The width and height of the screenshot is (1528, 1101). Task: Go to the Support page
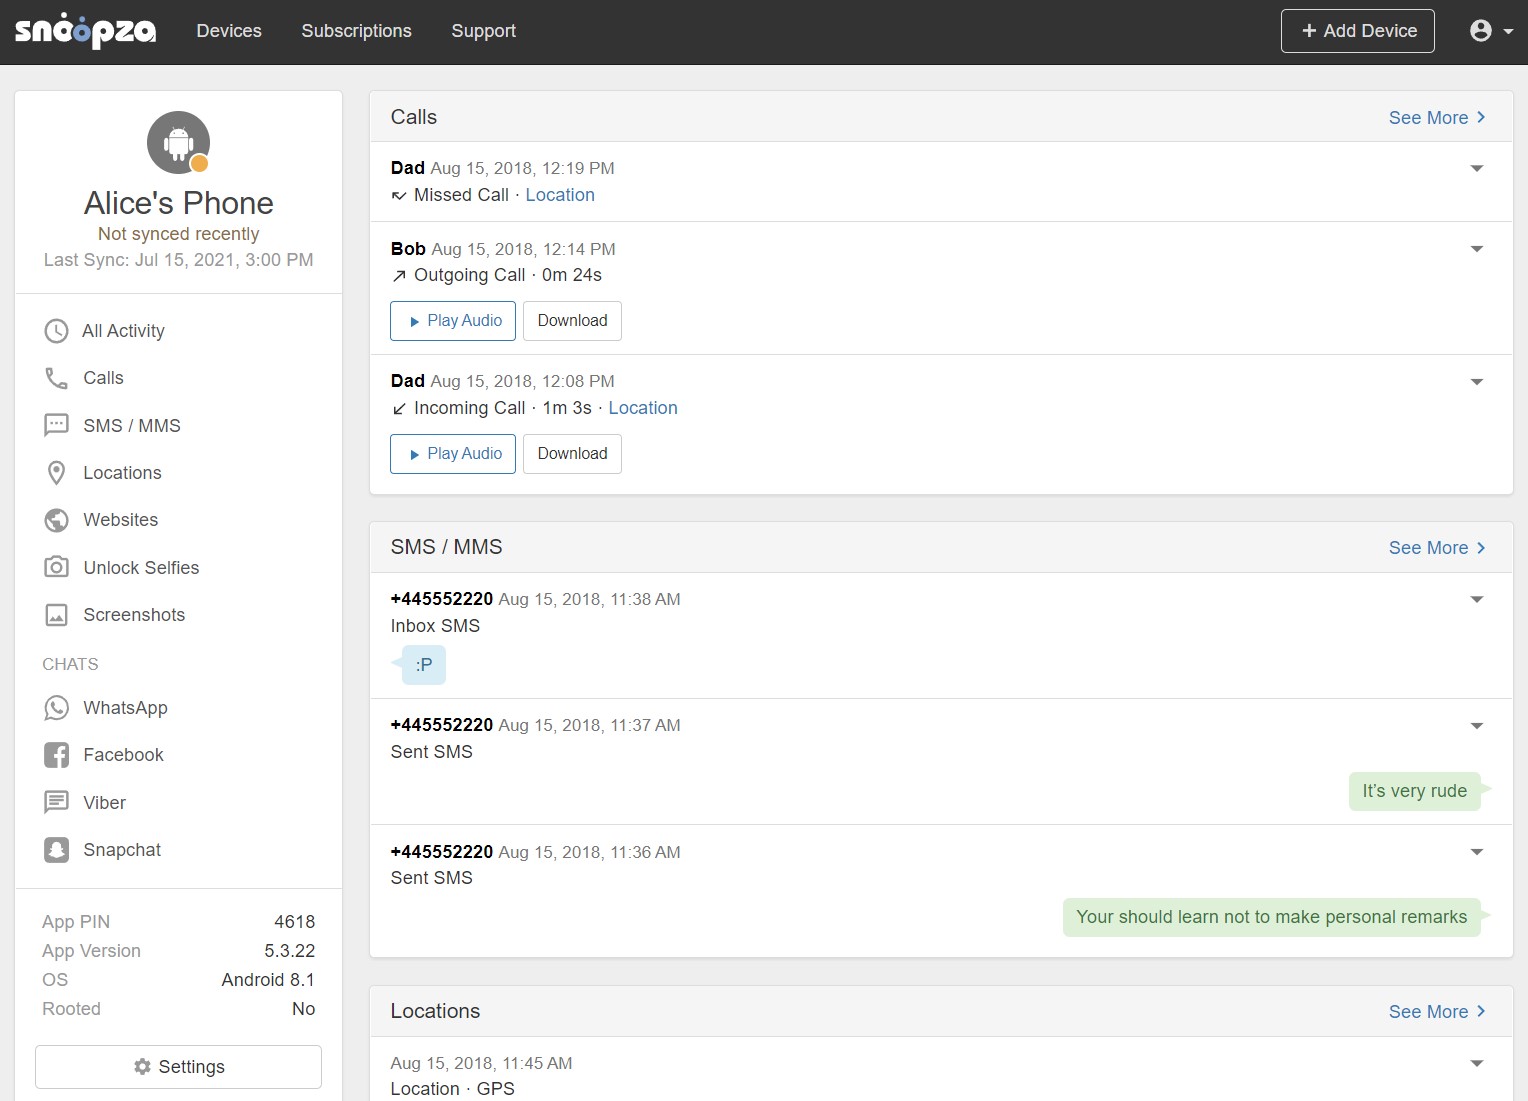pos(483,31)
